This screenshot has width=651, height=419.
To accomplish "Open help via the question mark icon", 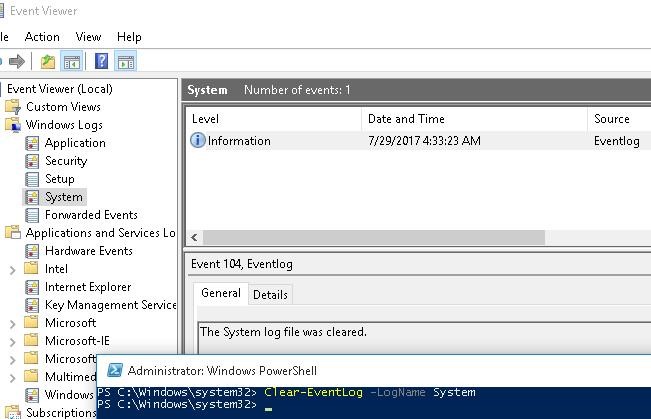I will pos(101,62).
